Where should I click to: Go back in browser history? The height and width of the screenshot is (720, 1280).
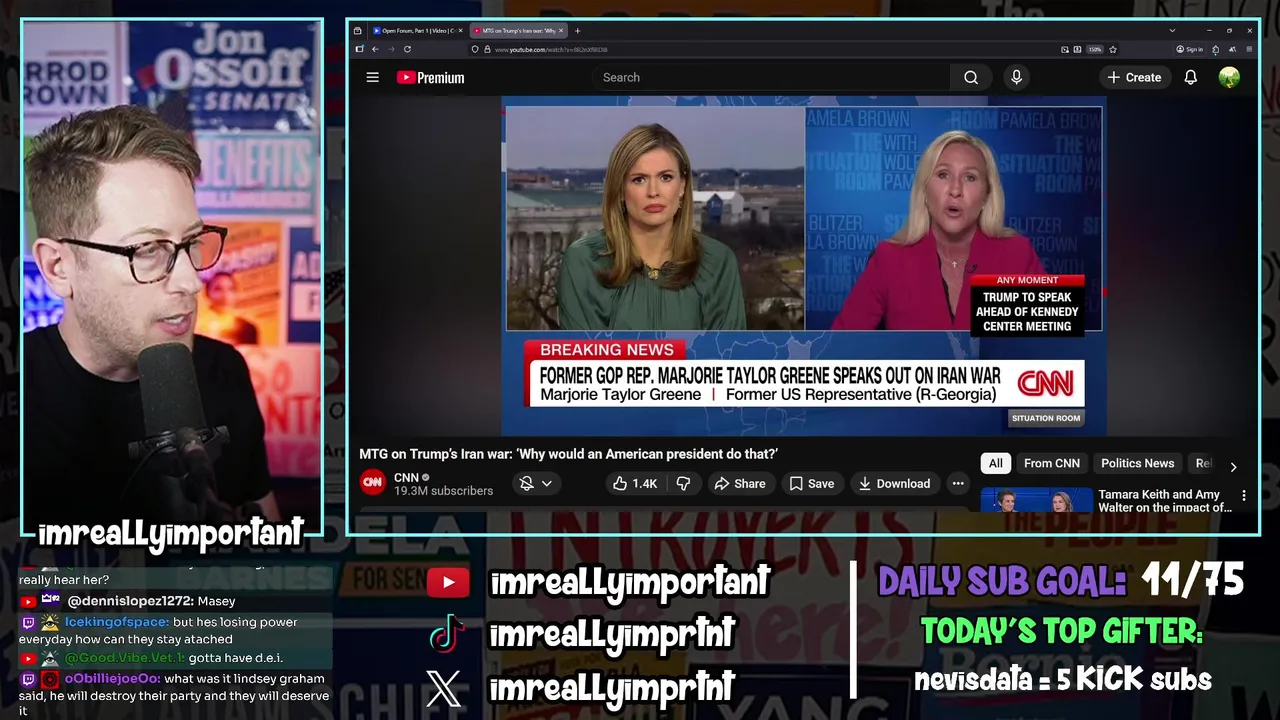(375, 49)
